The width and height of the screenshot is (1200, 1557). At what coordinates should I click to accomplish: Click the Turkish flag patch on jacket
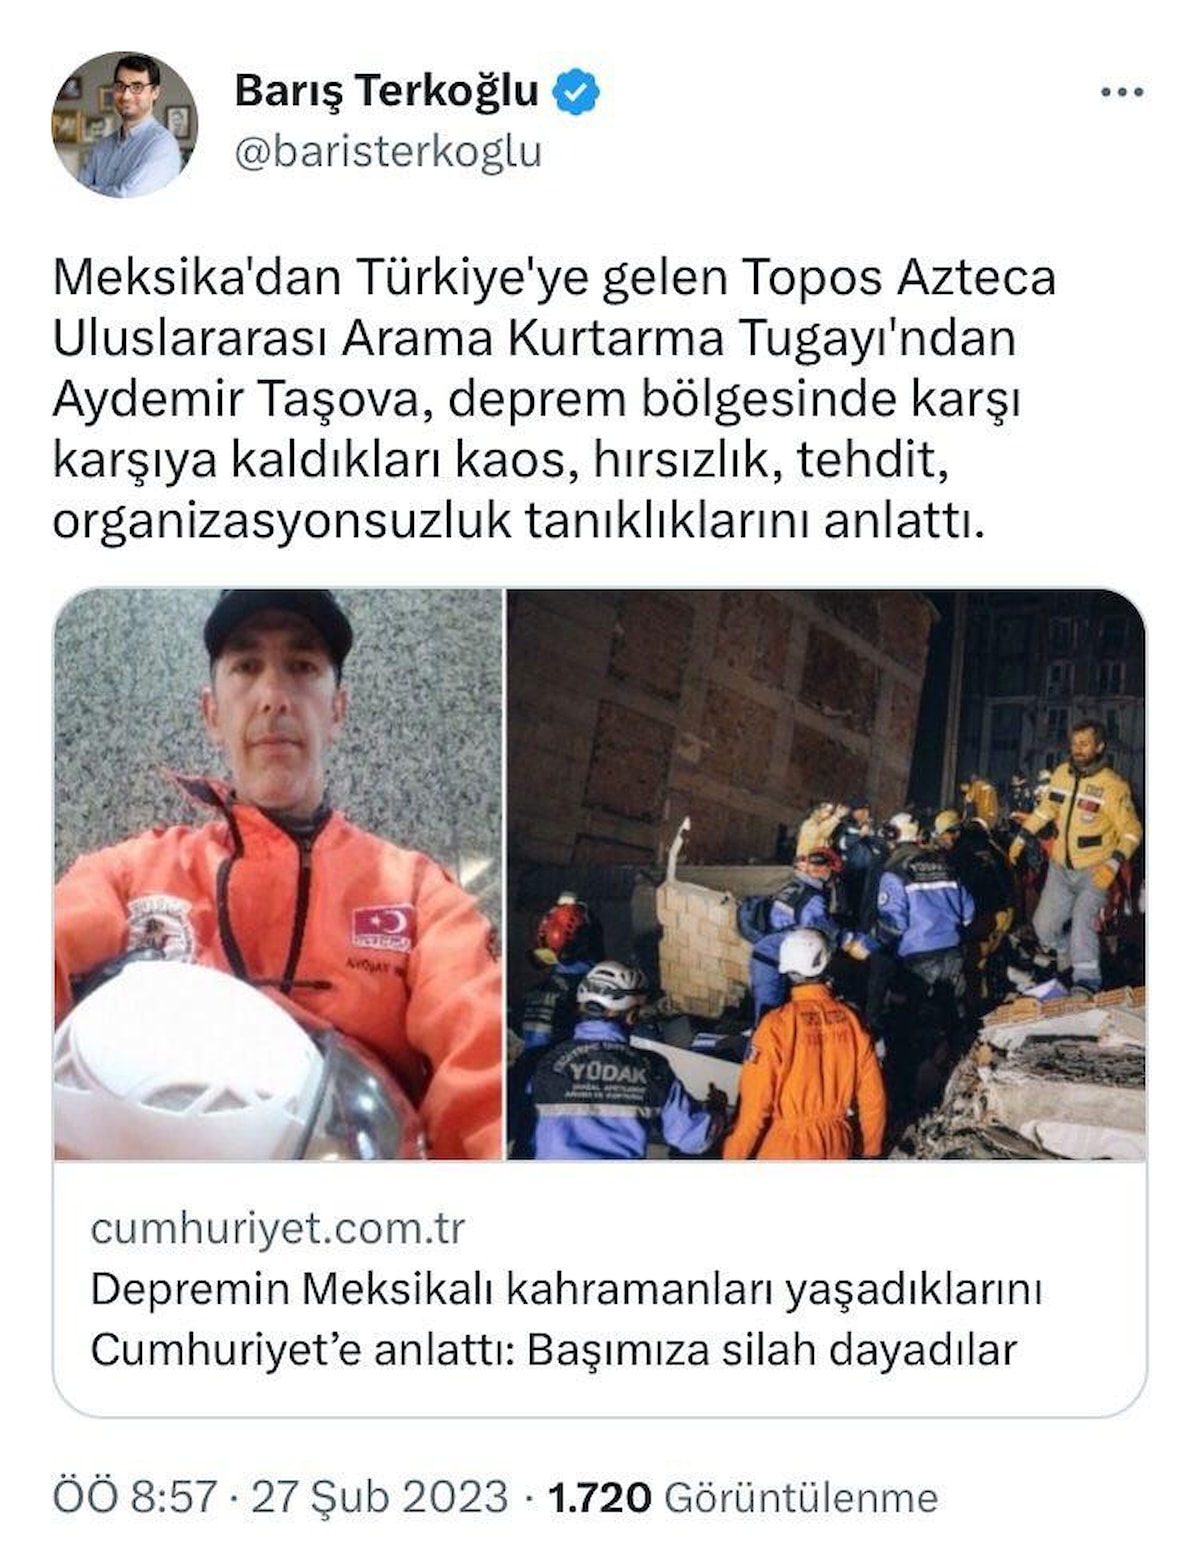point(383,927)
